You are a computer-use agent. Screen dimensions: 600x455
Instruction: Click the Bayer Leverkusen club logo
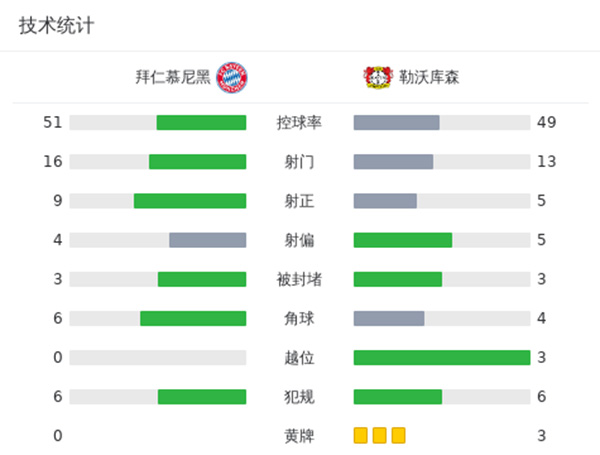(x=375, y=77)
